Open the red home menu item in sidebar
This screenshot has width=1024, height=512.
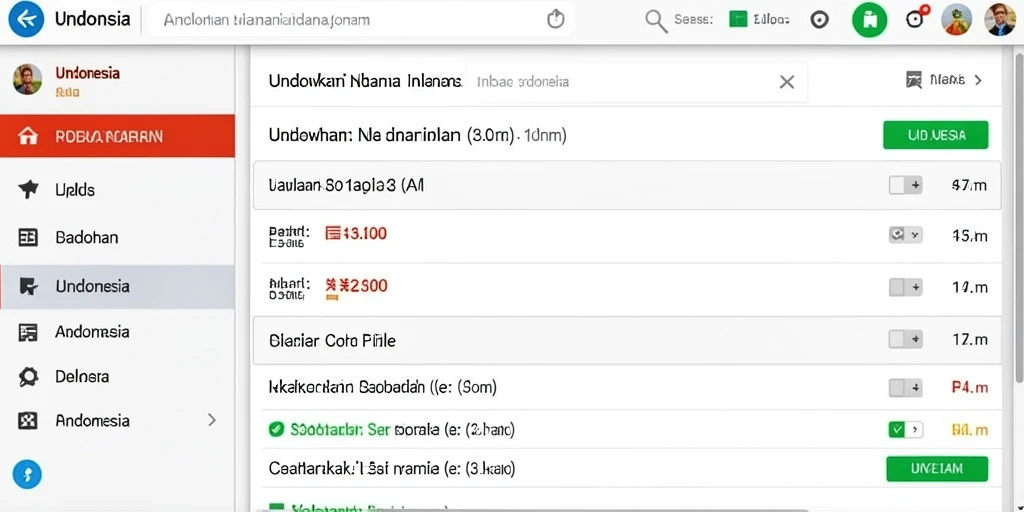118,136
